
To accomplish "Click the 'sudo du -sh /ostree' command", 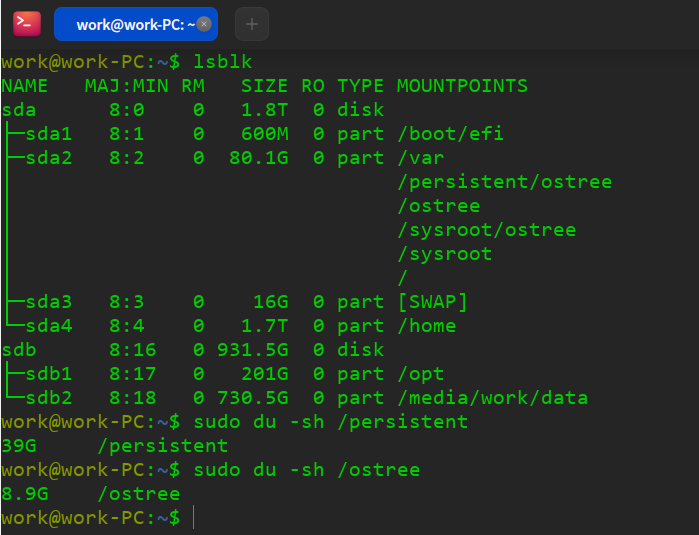I will pyautogui.click(x=307, y=471).
